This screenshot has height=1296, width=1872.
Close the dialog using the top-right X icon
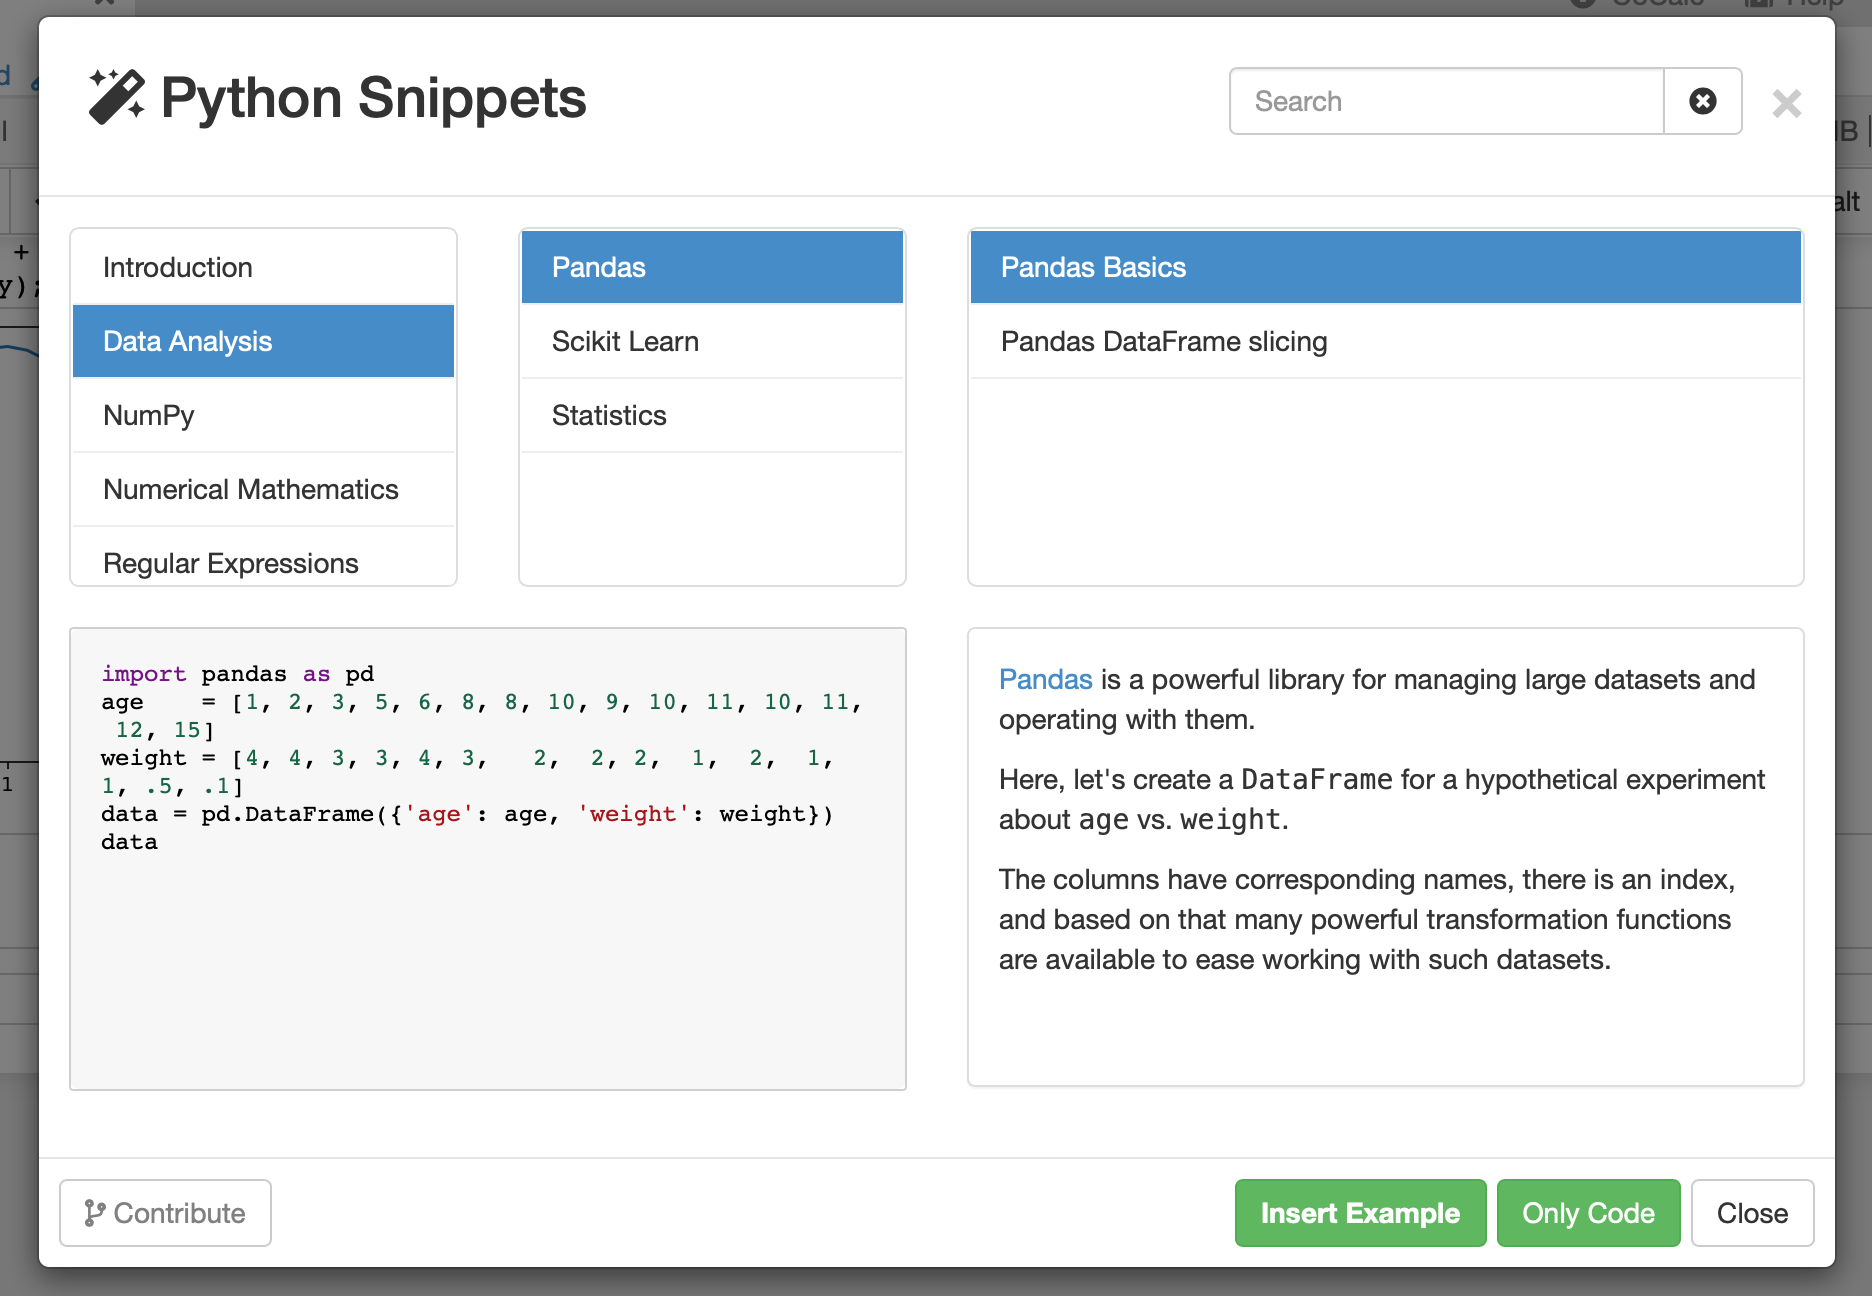(1786, 103)
